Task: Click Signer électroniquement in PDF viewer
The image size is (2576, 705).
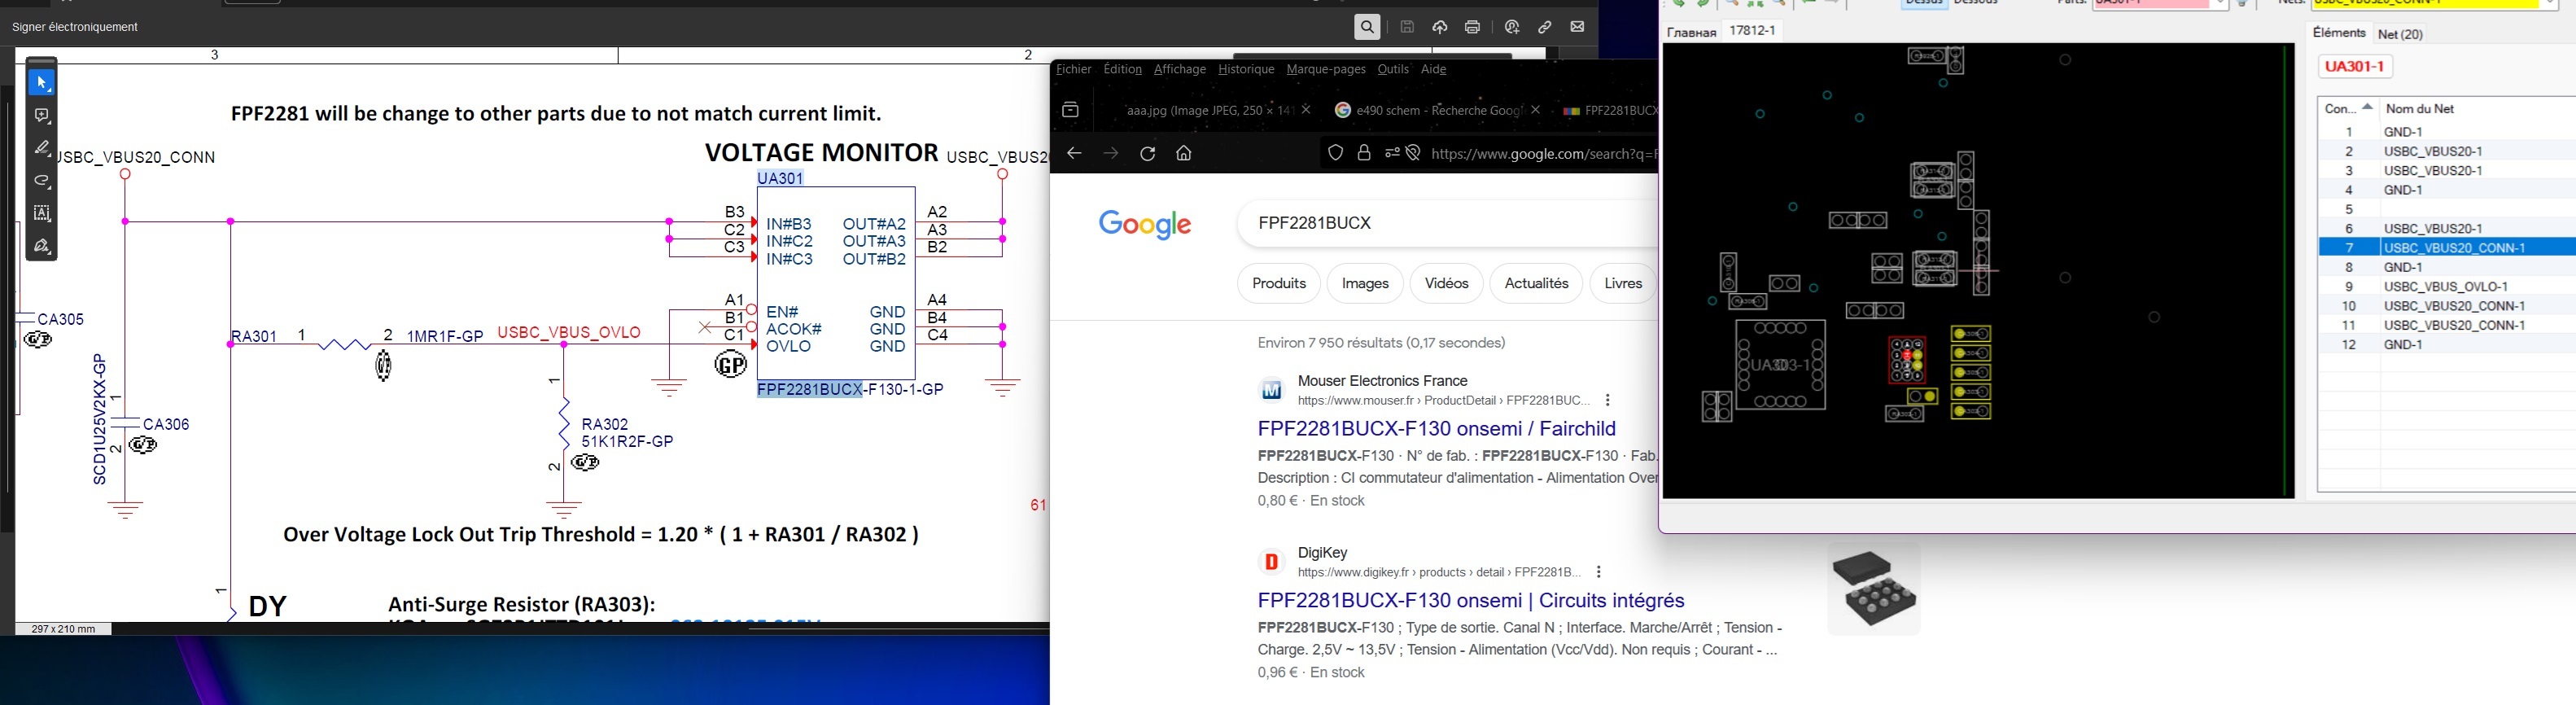Action: point(75,27)
